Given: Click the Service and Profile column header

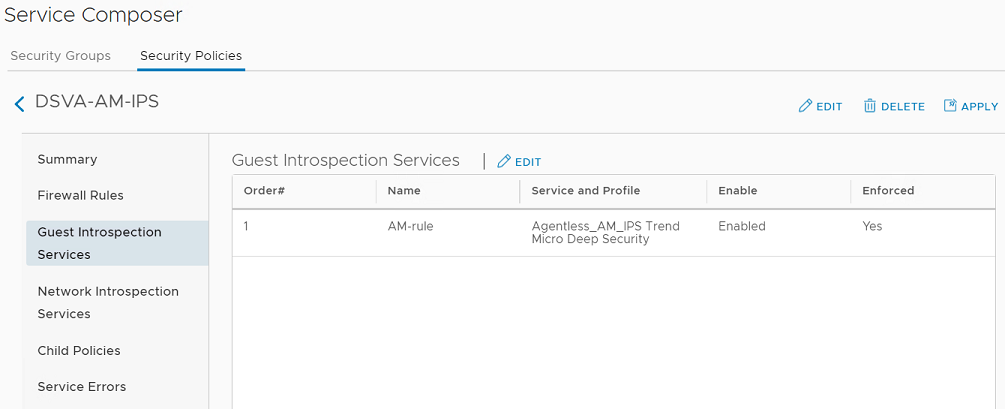Looking at the screenshot, I should tap(585, 190).
